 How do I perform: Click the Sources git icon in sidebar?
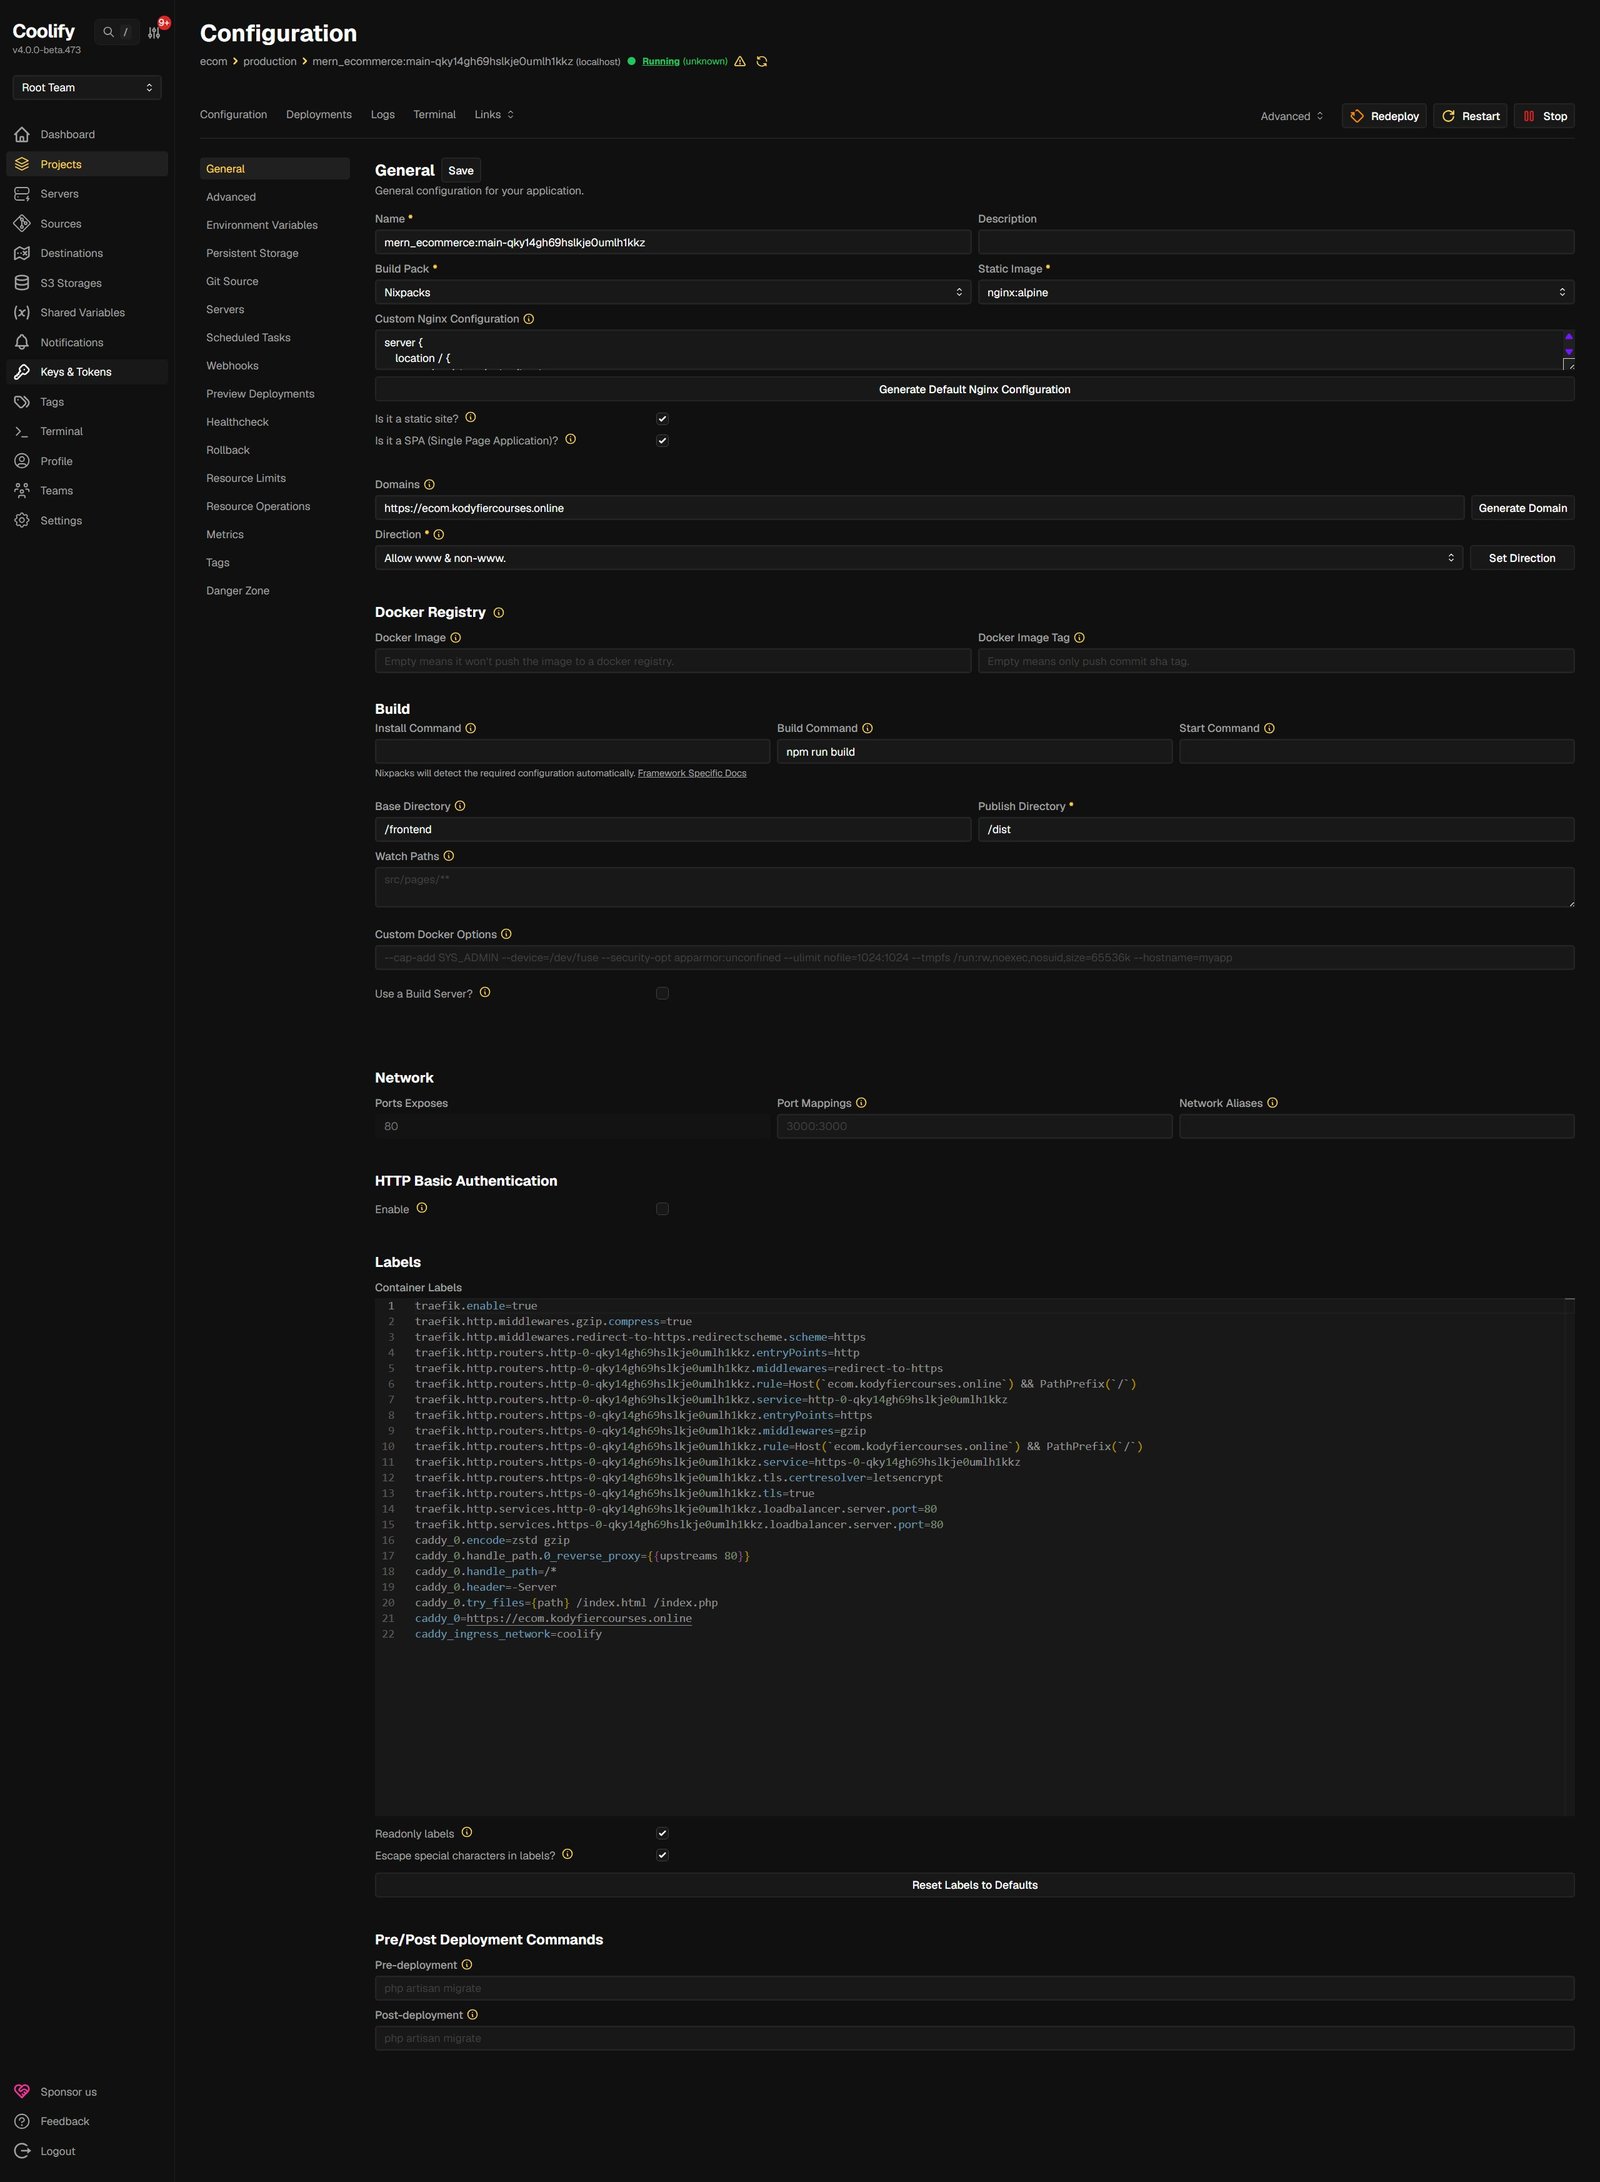pos(22,224)
